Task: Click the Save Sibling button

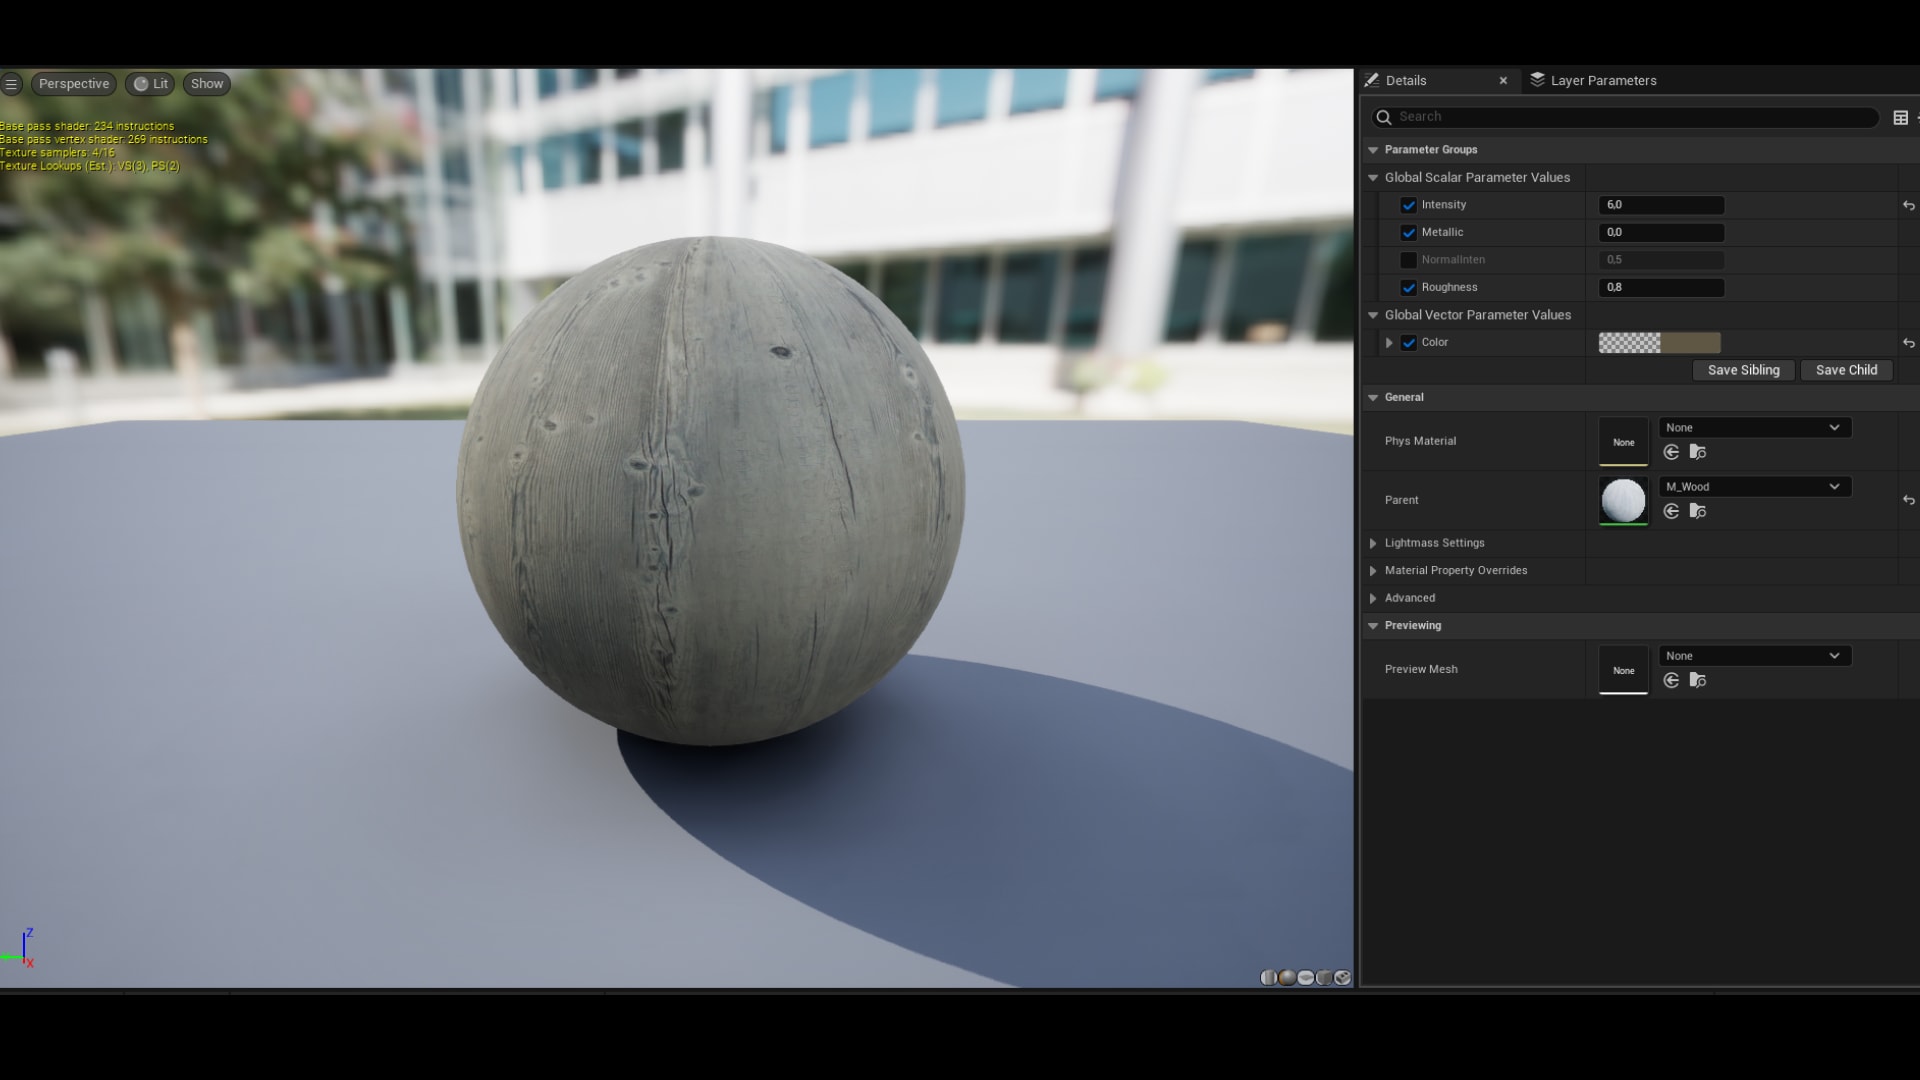Action: point(1743,370)
